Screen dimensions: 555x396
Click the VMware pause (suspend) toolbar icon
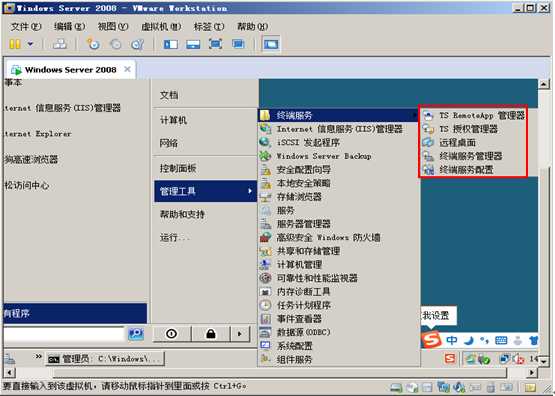tap(15, 44)
